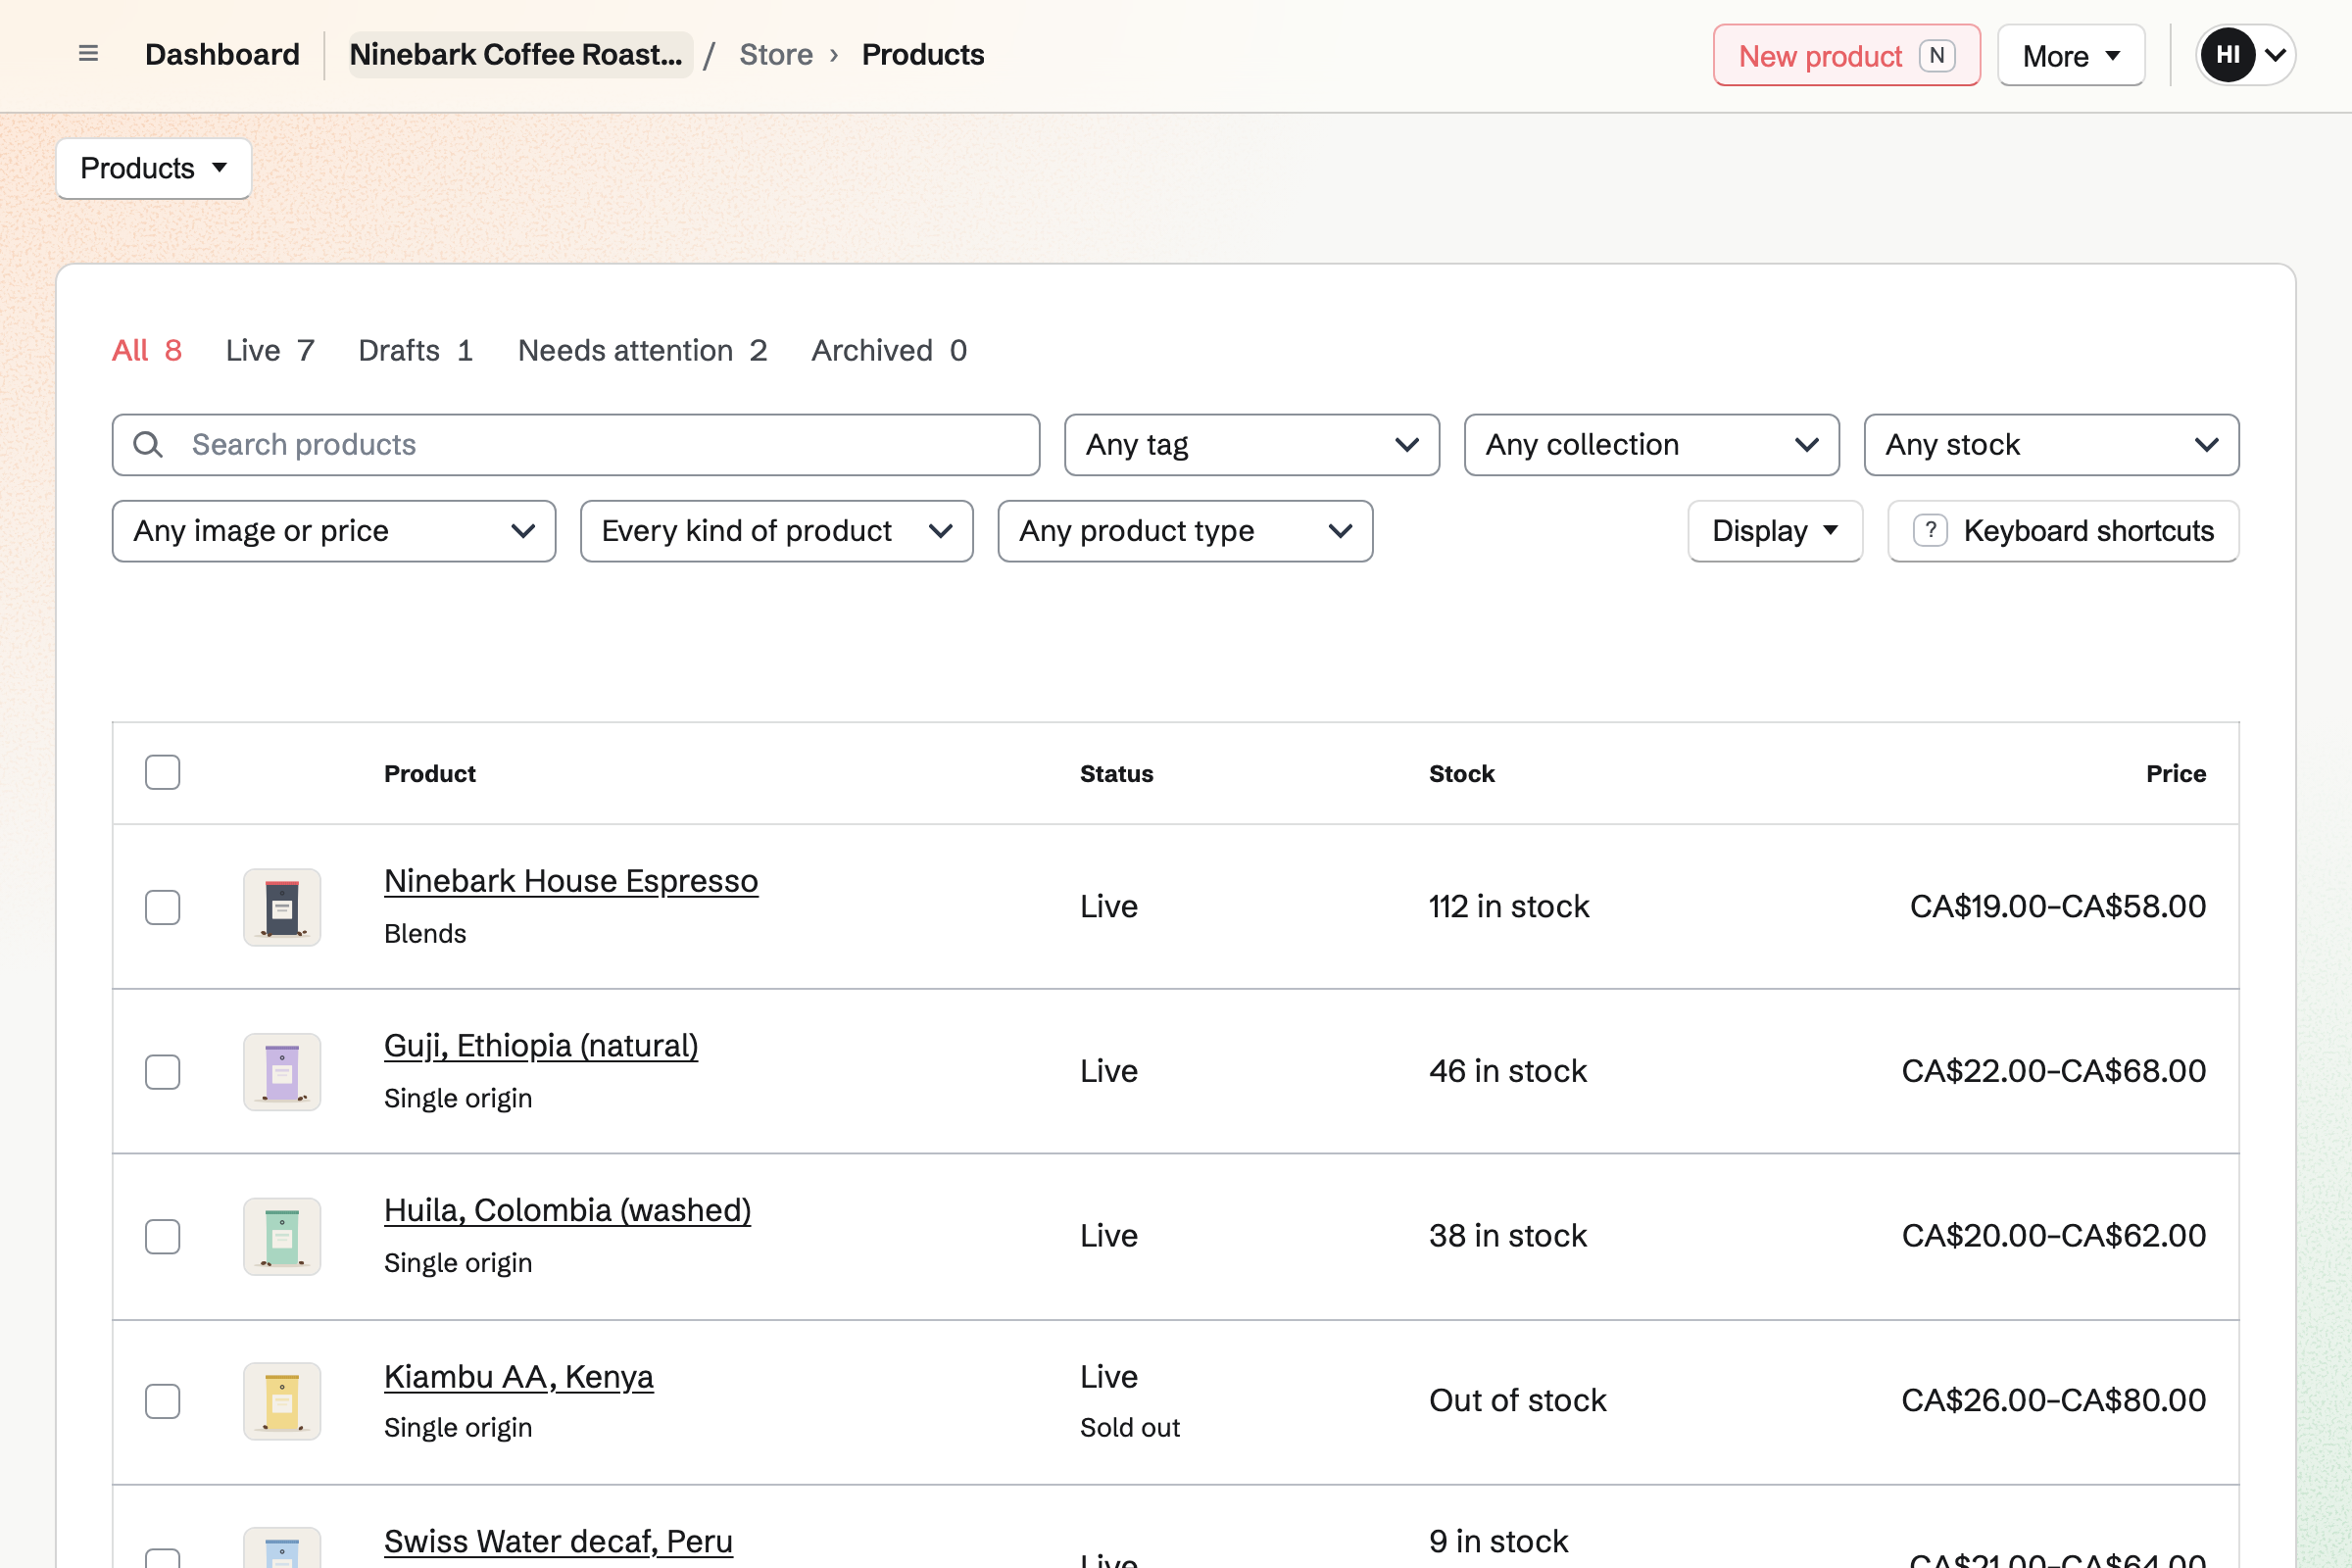
Task: Open the Huila, Colombia (washed) link
Action: click(567, 1211)
